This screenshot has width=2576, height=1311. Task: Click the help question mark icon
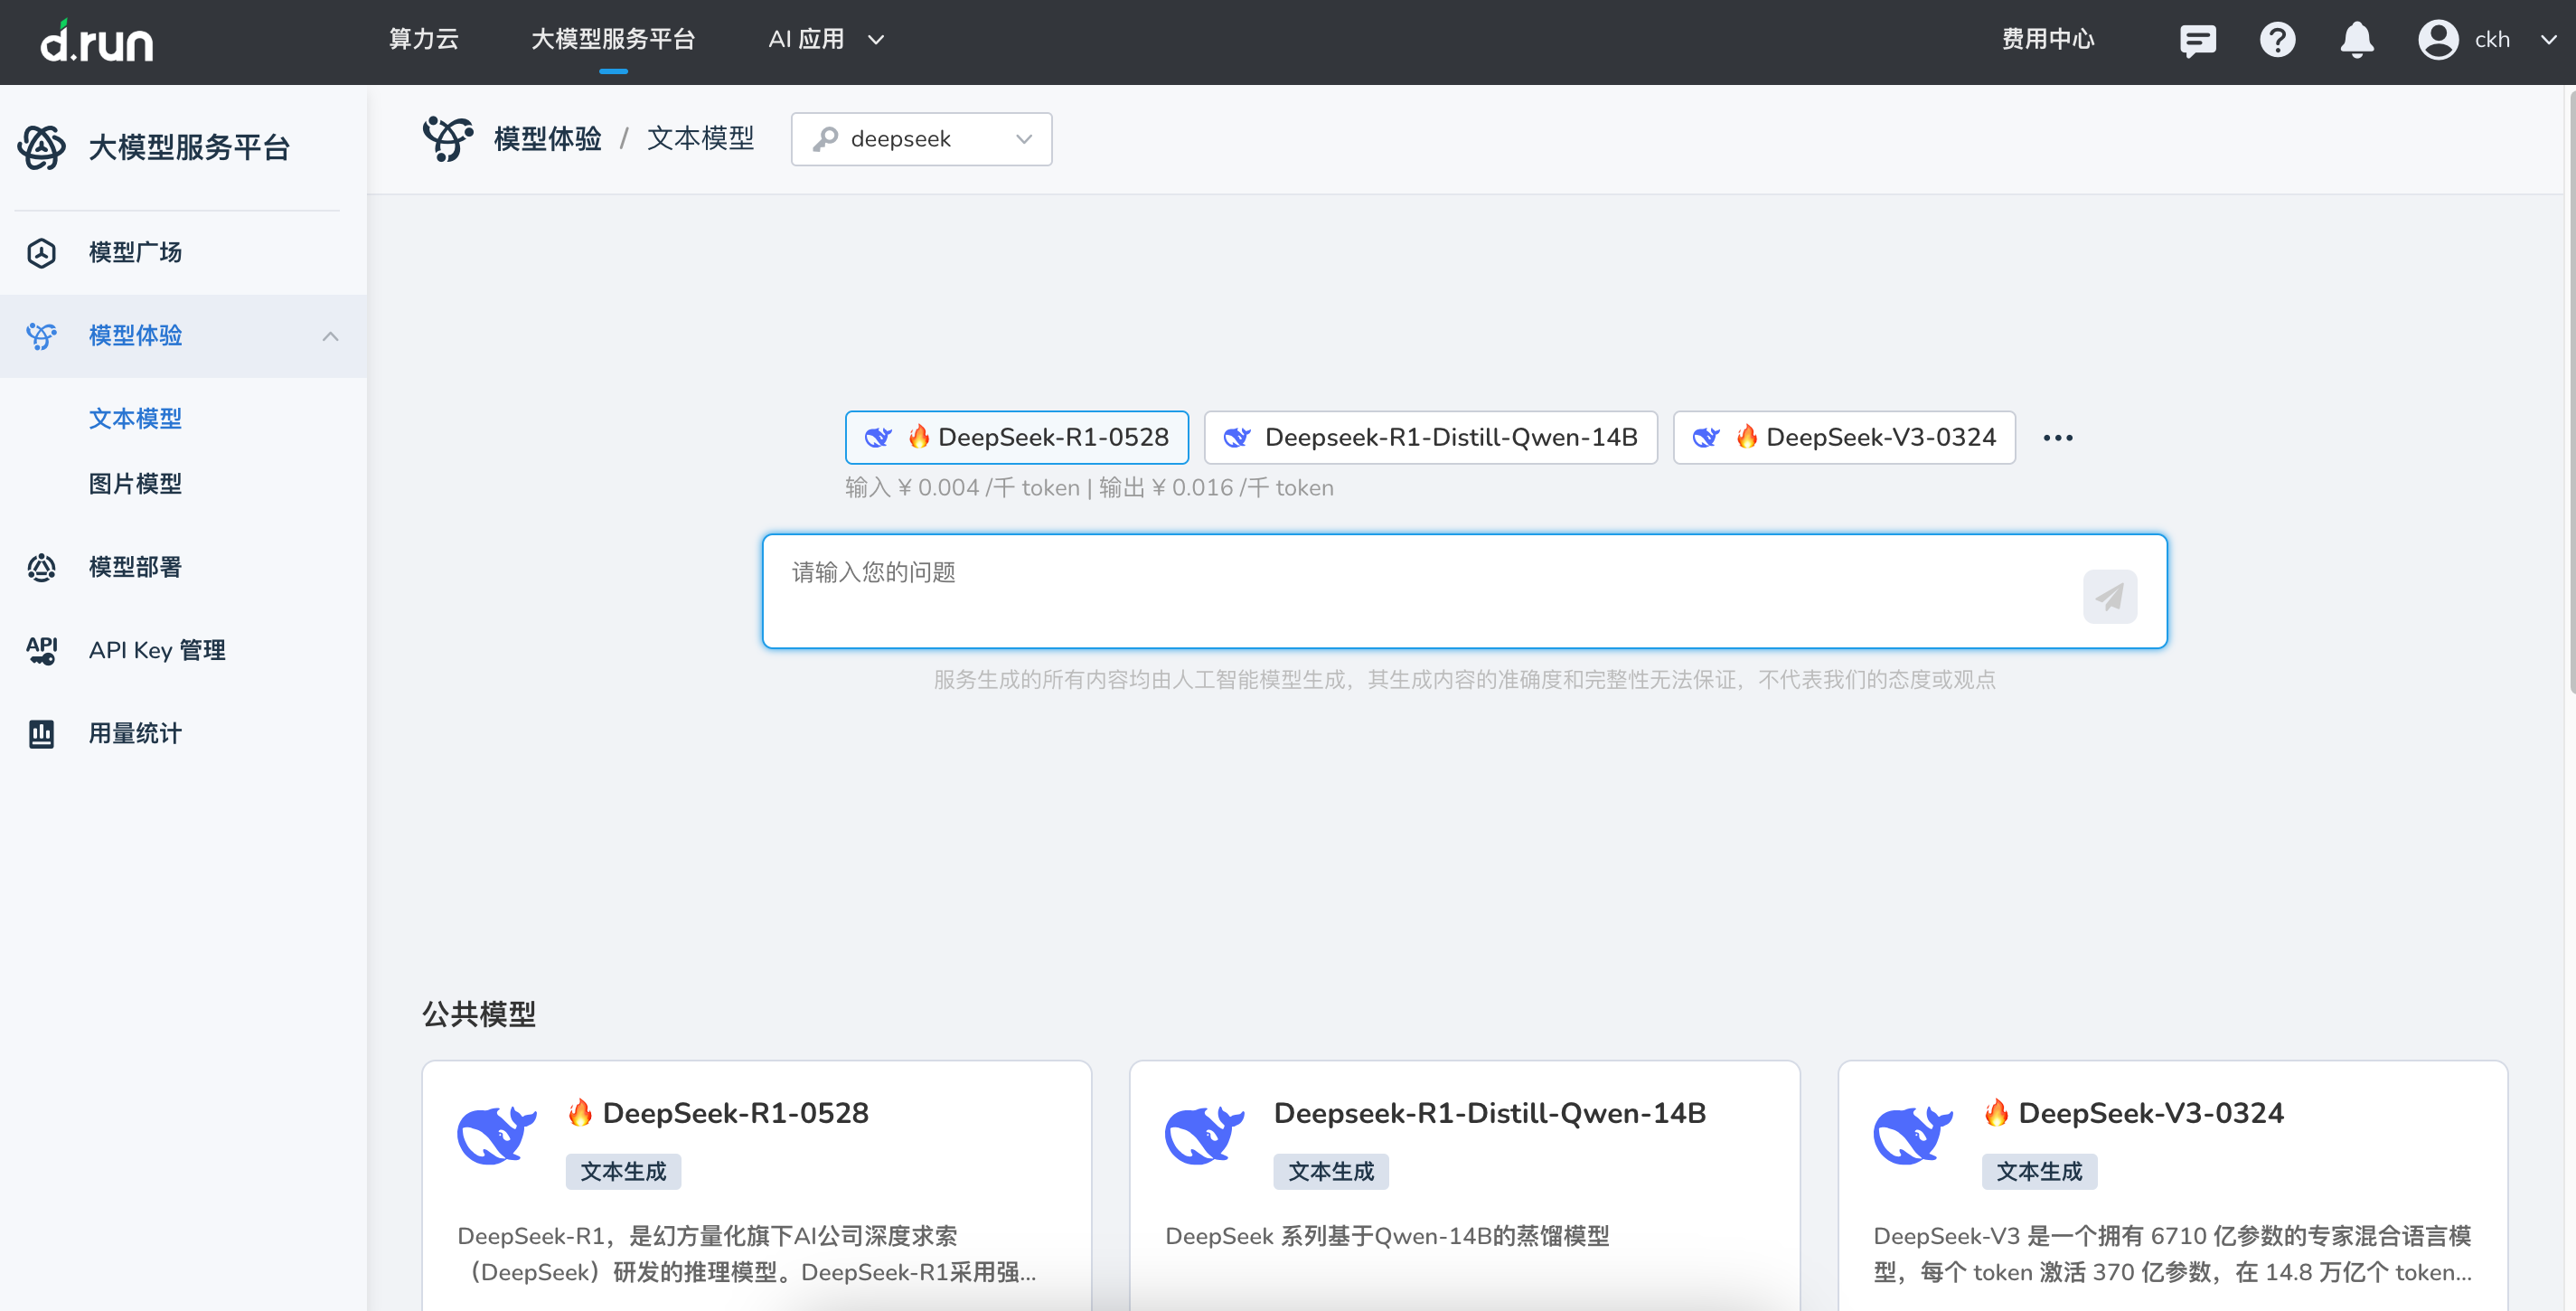coord(2277,40)
